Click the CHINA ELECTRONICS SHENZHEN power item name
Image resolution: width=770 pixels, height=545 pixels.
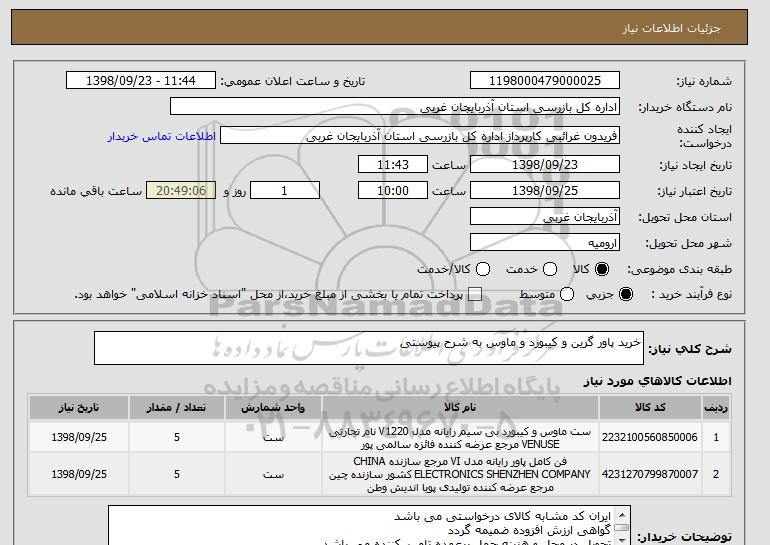click(x=460, y=474)
